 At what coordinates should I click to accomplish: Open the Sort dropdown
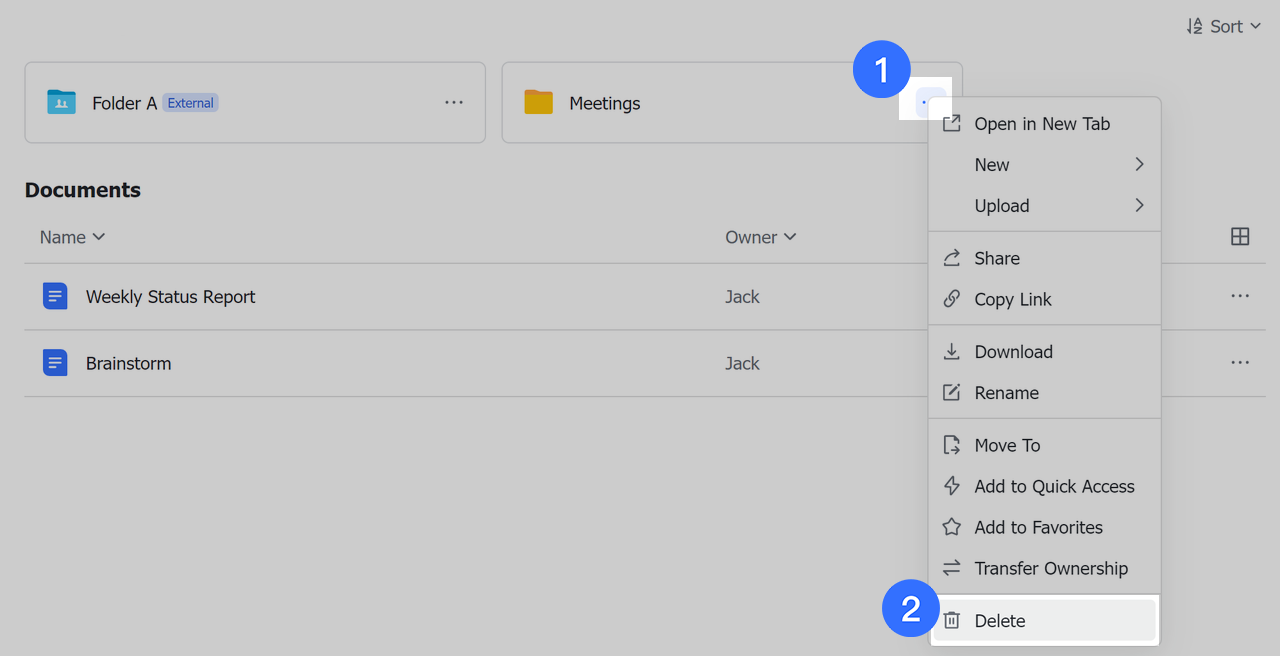[1222, 26]
